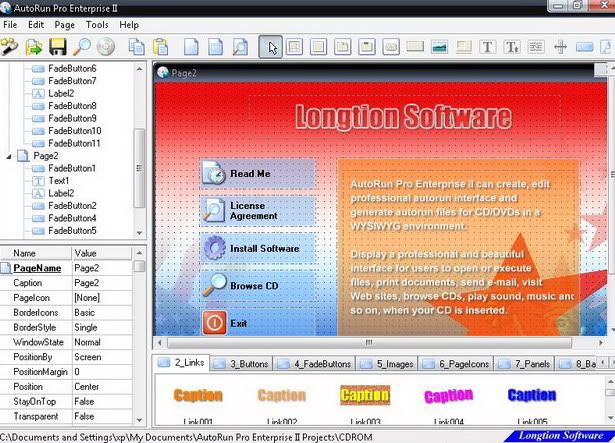The image size is (615, 443).
Task: Select the 2_Links tab
Action: [x=182, y=363]
